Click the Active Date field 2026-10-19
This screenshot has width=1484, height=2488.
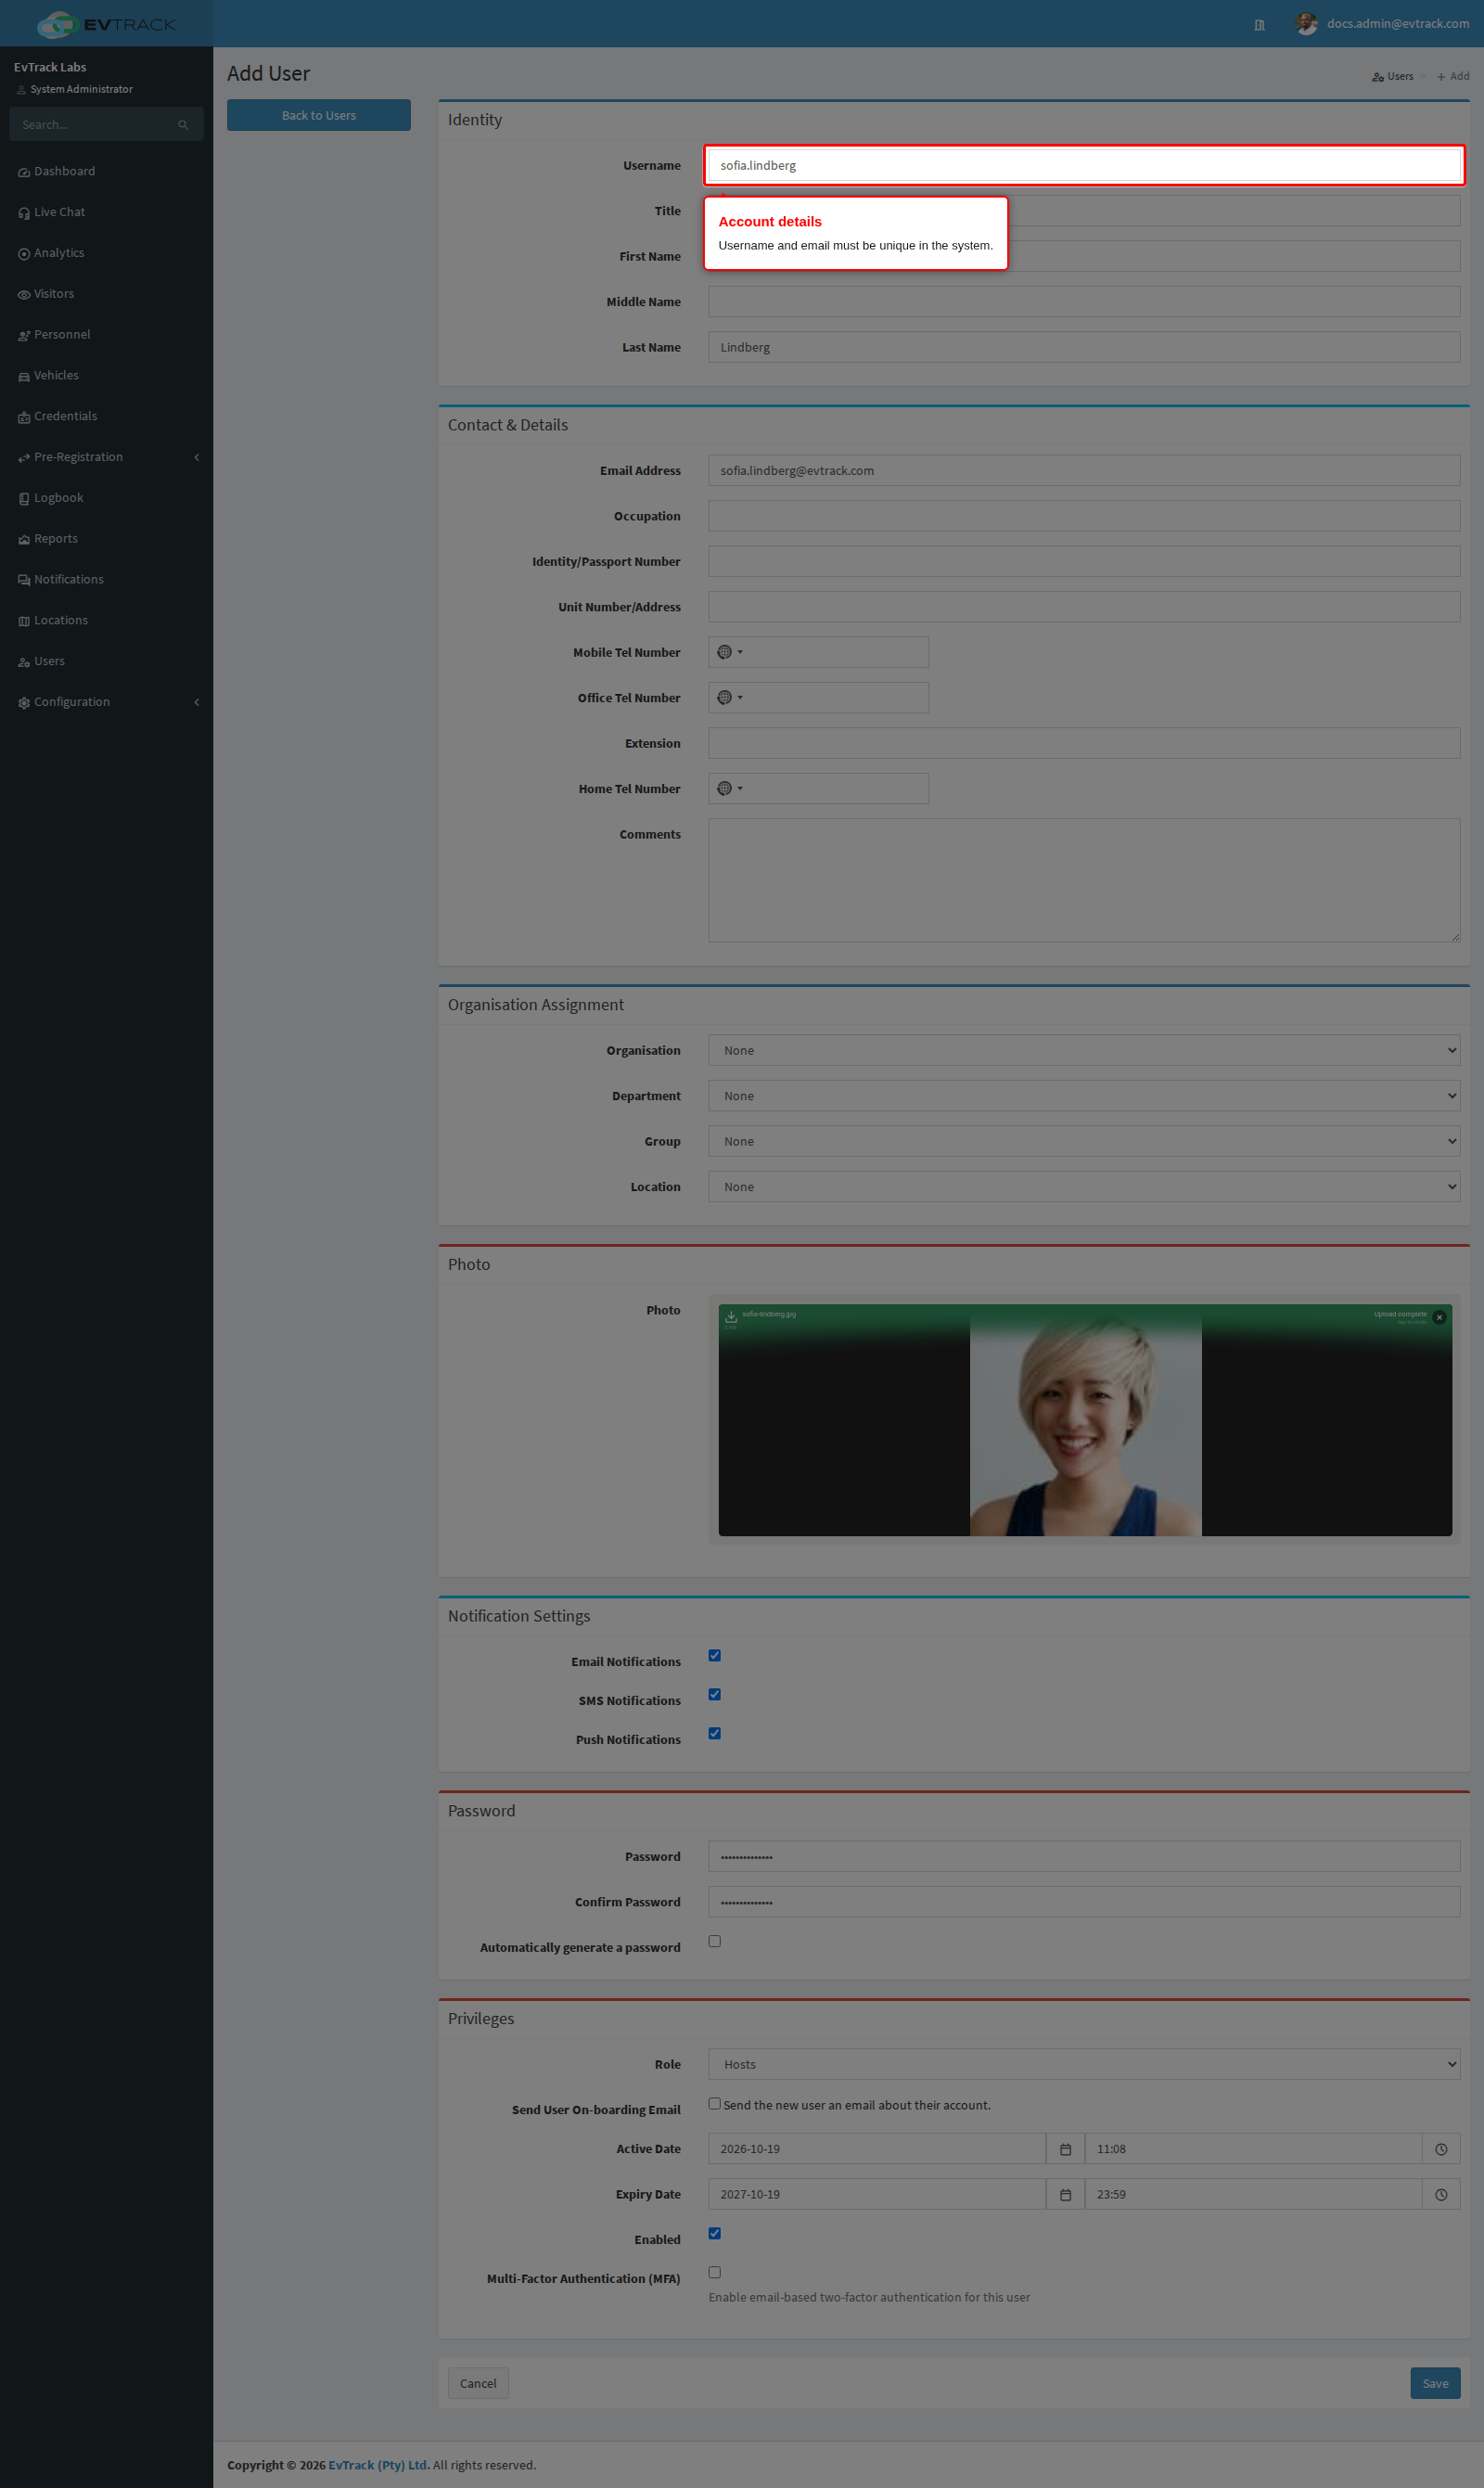tap(878, 2149)
